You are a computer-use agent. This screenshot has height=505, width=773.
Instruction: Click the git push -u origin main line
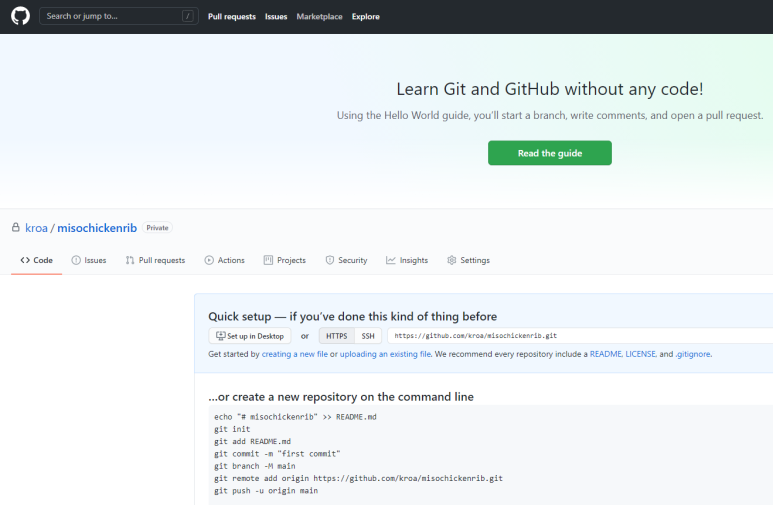point(266,491)
